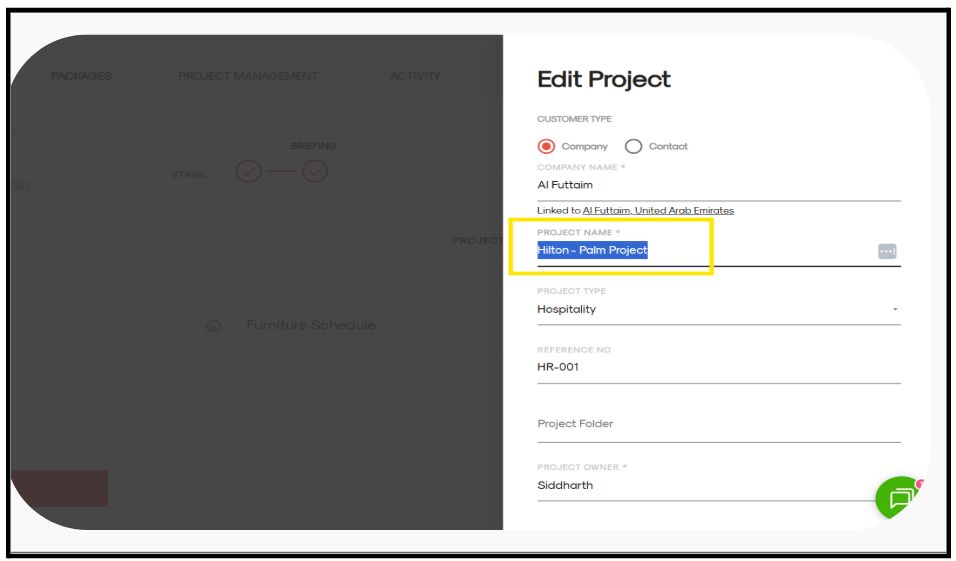Open the Activity tab

click(x=415, y=76)
